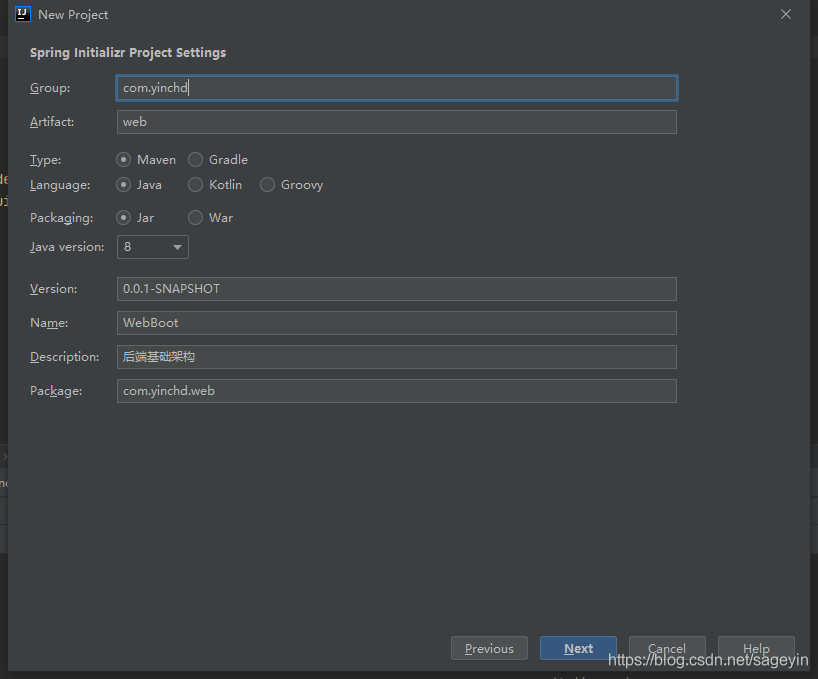Set packaging to War
Viewport: 818px width, 679px height.
196,217
